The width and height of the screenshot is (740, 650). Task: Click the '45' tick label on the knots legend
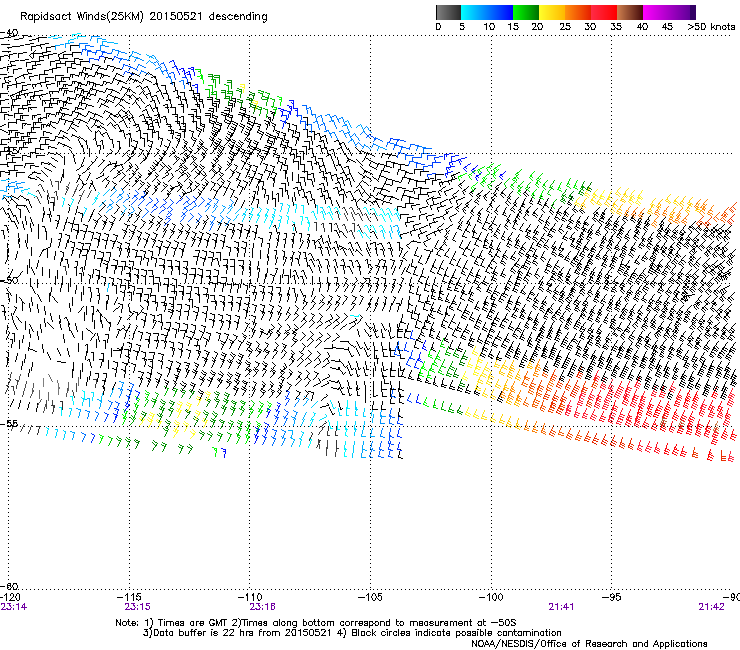[x=667, y=27]
